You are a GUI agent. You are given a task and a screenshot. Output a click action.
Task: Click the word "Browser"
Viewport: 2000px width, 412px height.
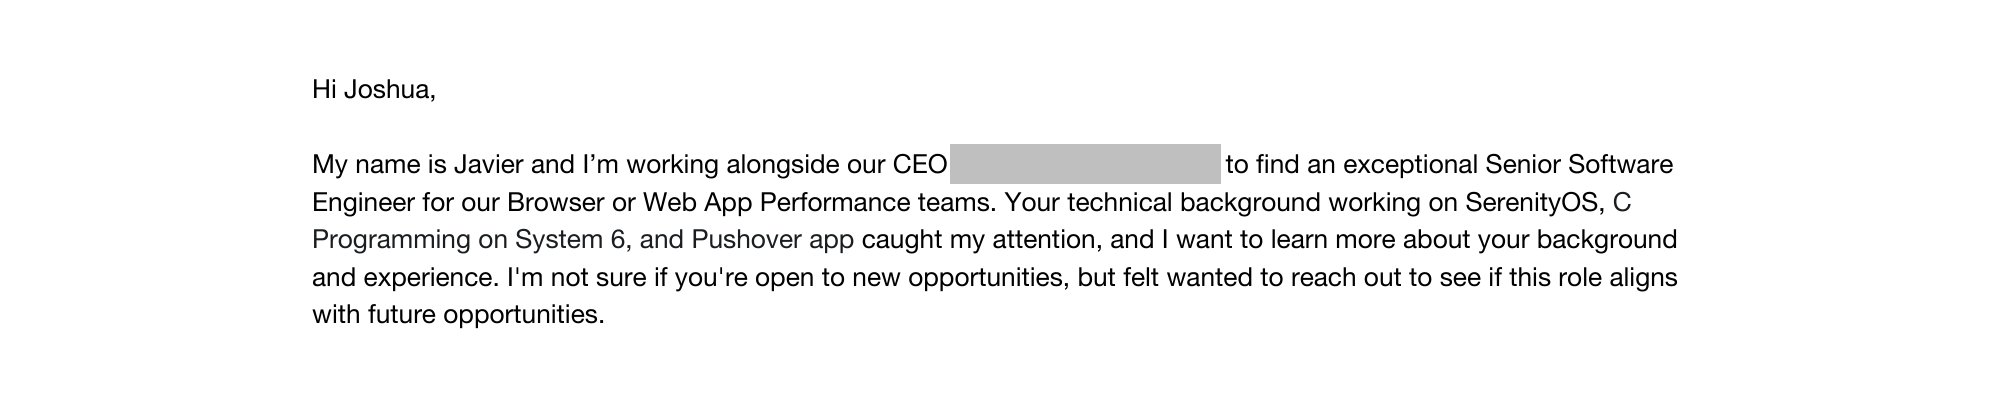[x=555, y=202]
